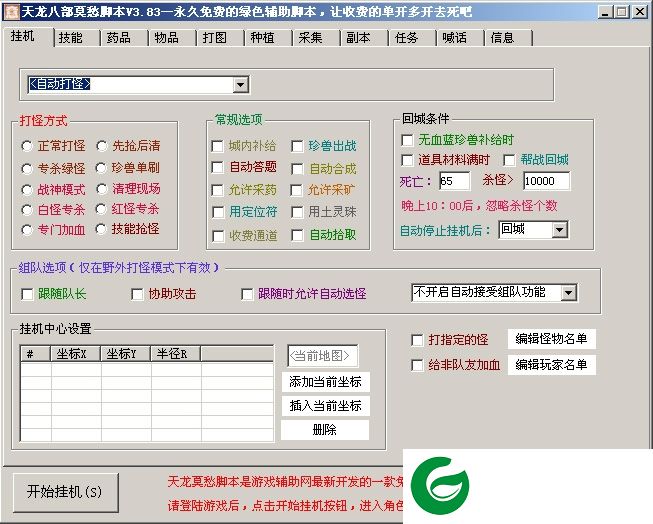Open the 采集 tab
The width and height of the screenshot is (653, 524).
(316, 38)
